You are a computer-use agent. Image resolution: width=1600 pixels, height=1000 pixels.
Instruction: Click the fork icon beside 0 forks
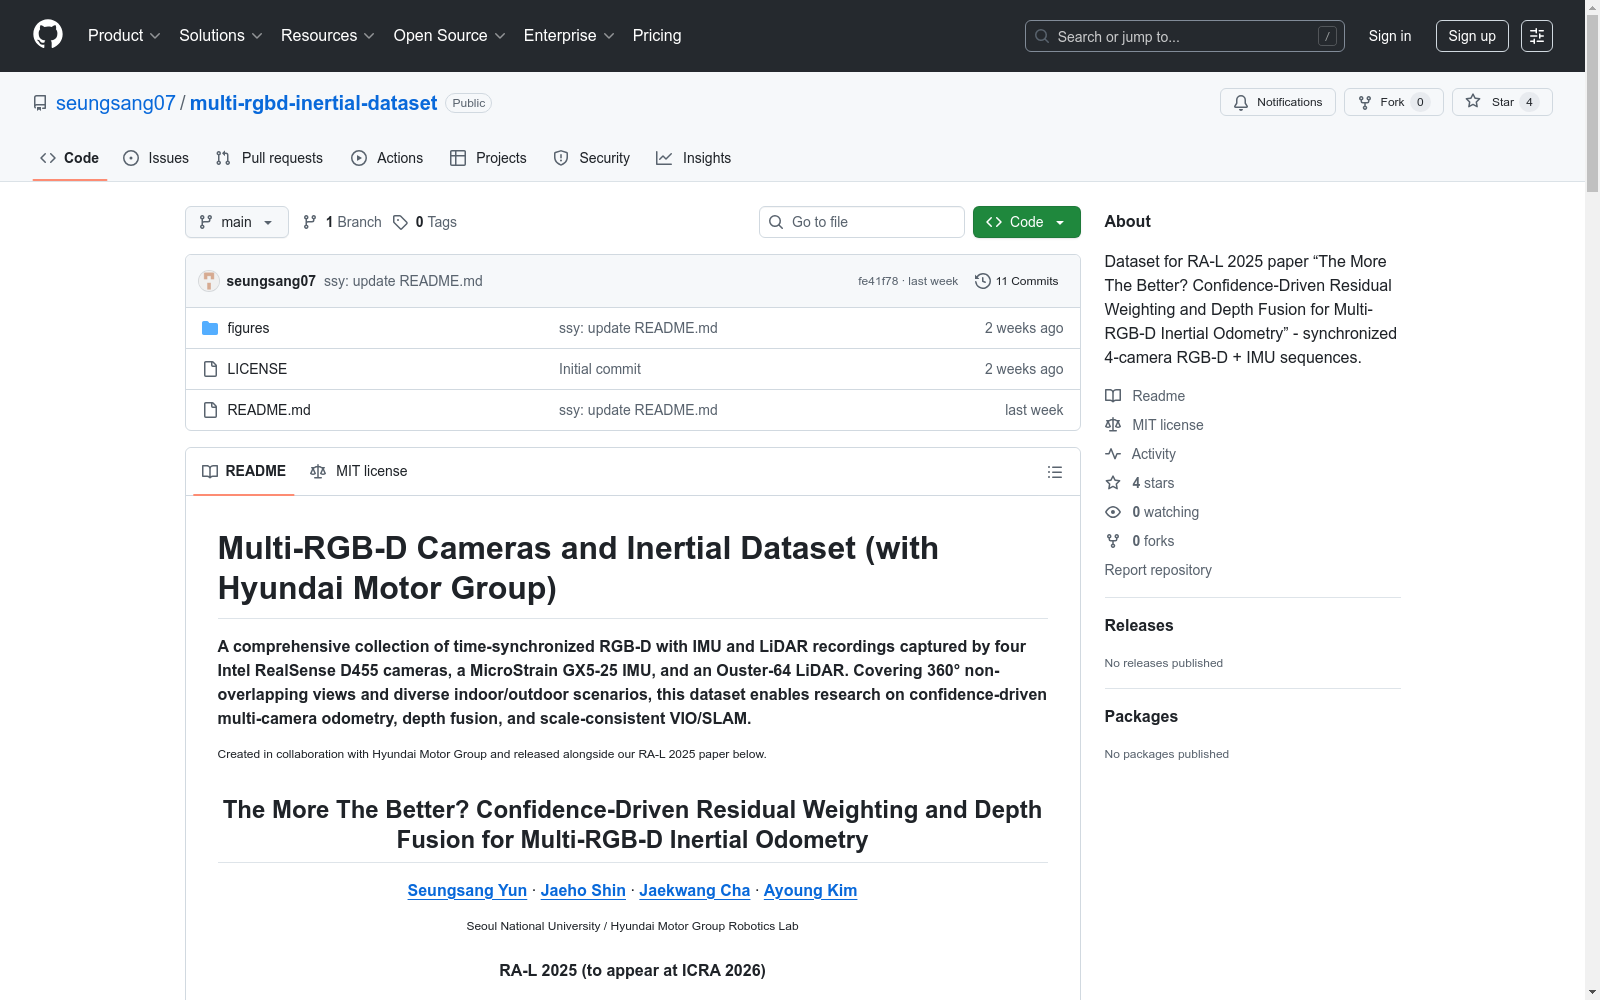tap(1113, 541)
